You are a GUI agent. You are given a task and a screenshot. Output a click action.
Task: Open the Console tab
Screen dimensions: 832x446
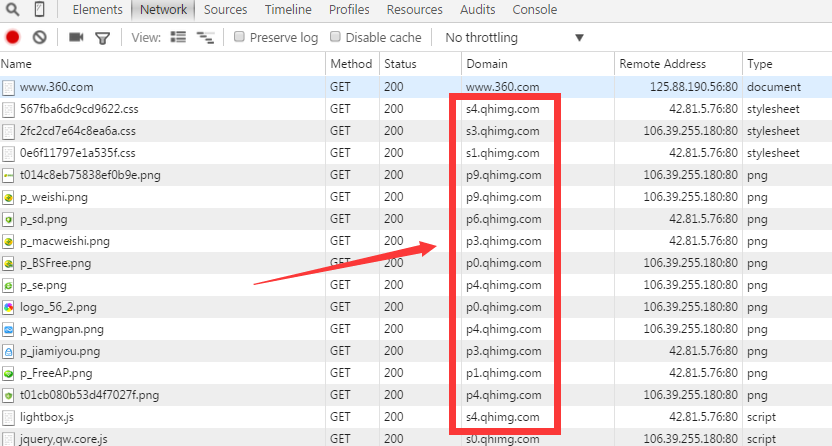tap(535, 10)
